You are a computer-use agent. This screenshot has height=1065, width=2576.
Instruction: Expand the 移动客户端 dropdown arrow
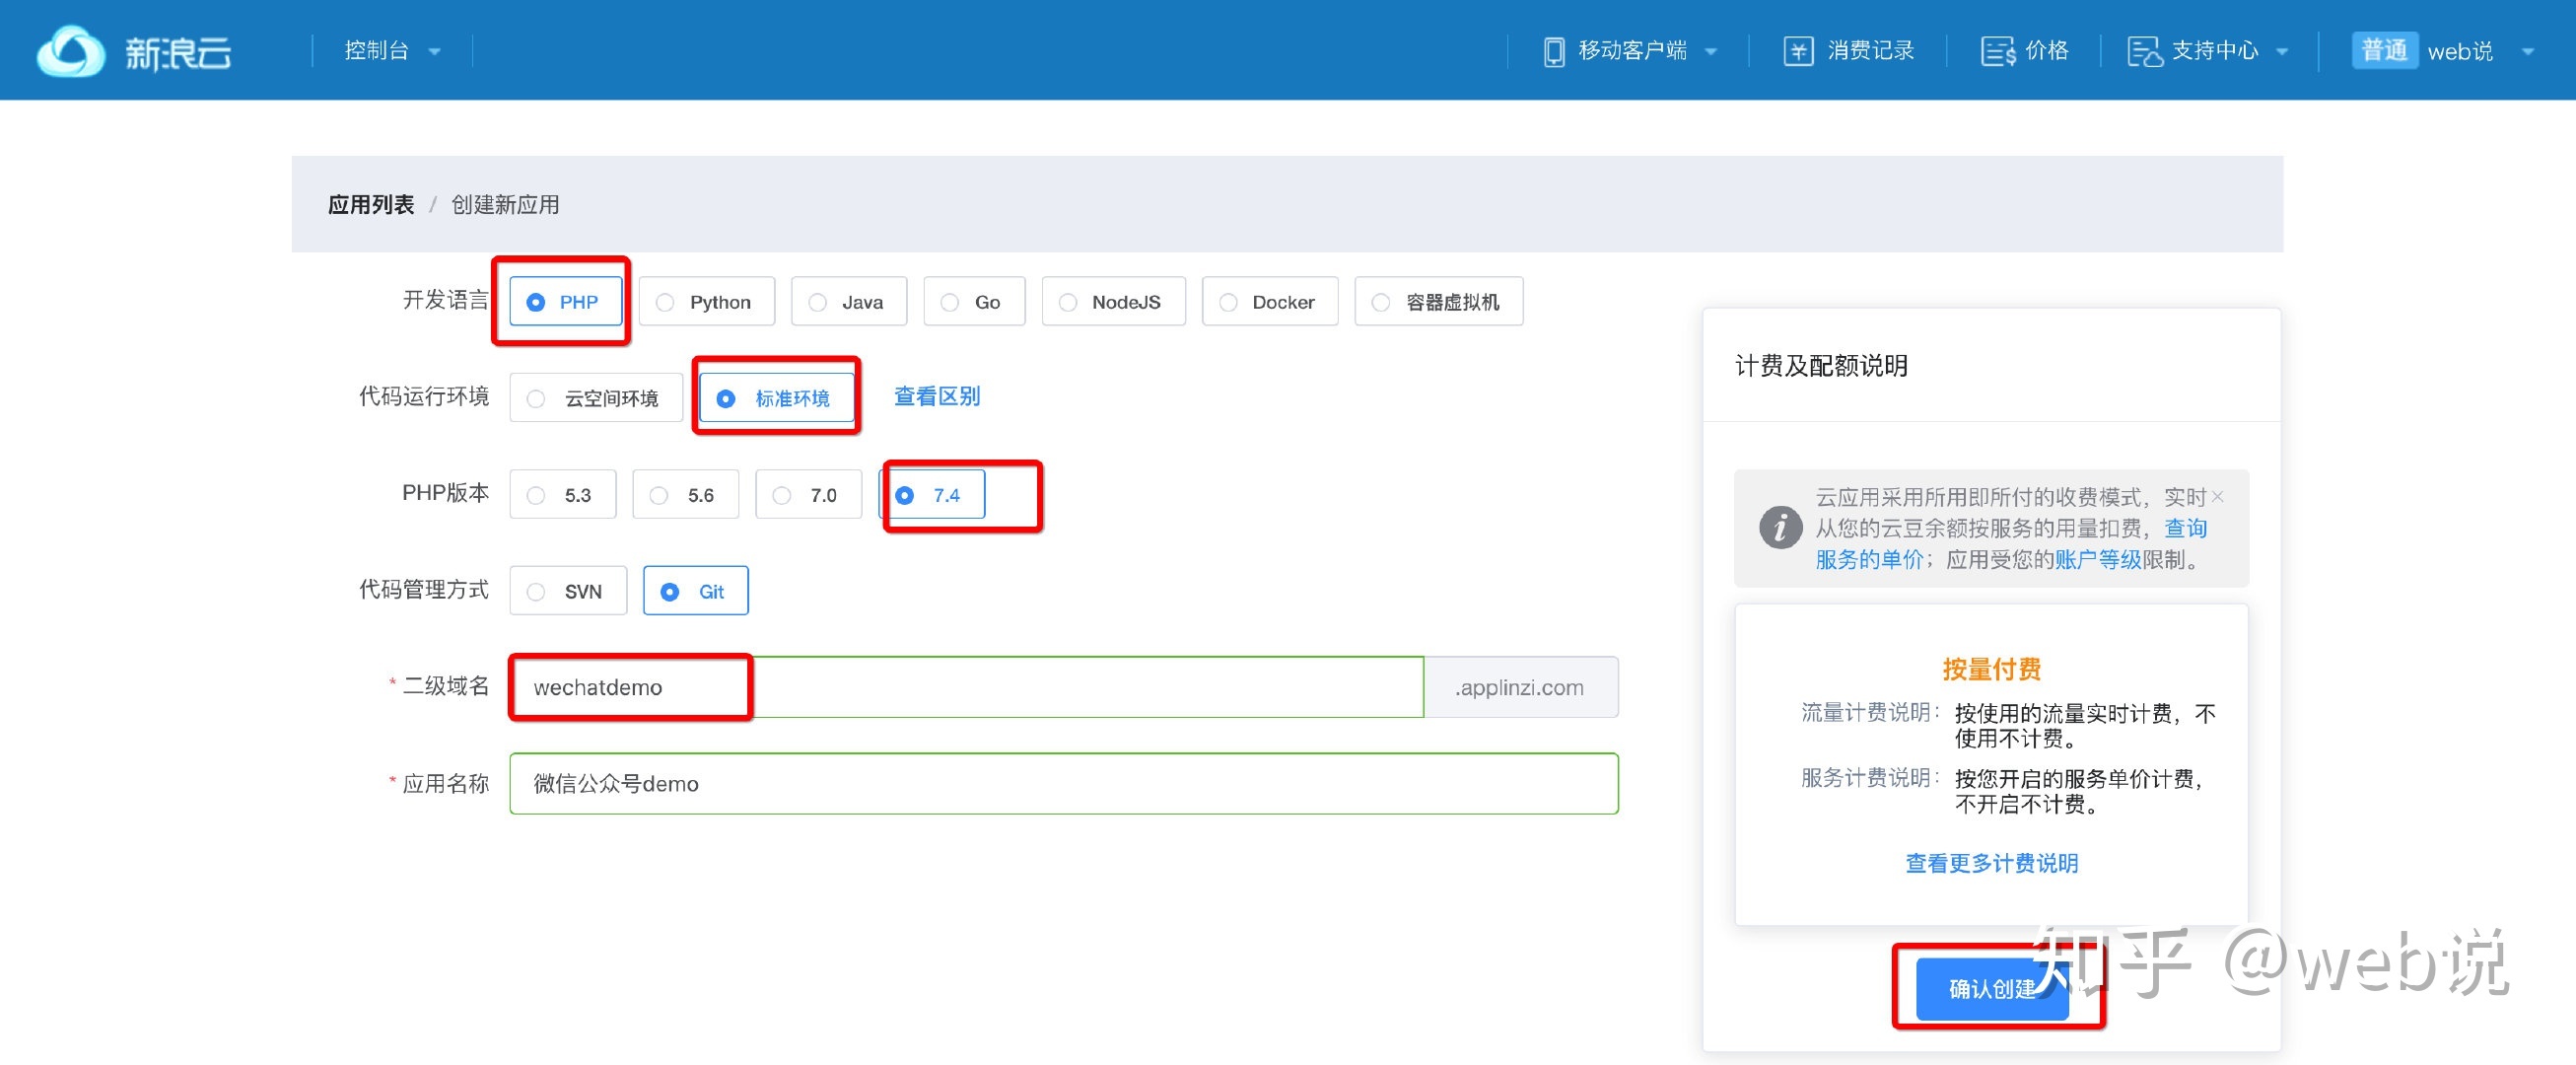(1711, 52)
